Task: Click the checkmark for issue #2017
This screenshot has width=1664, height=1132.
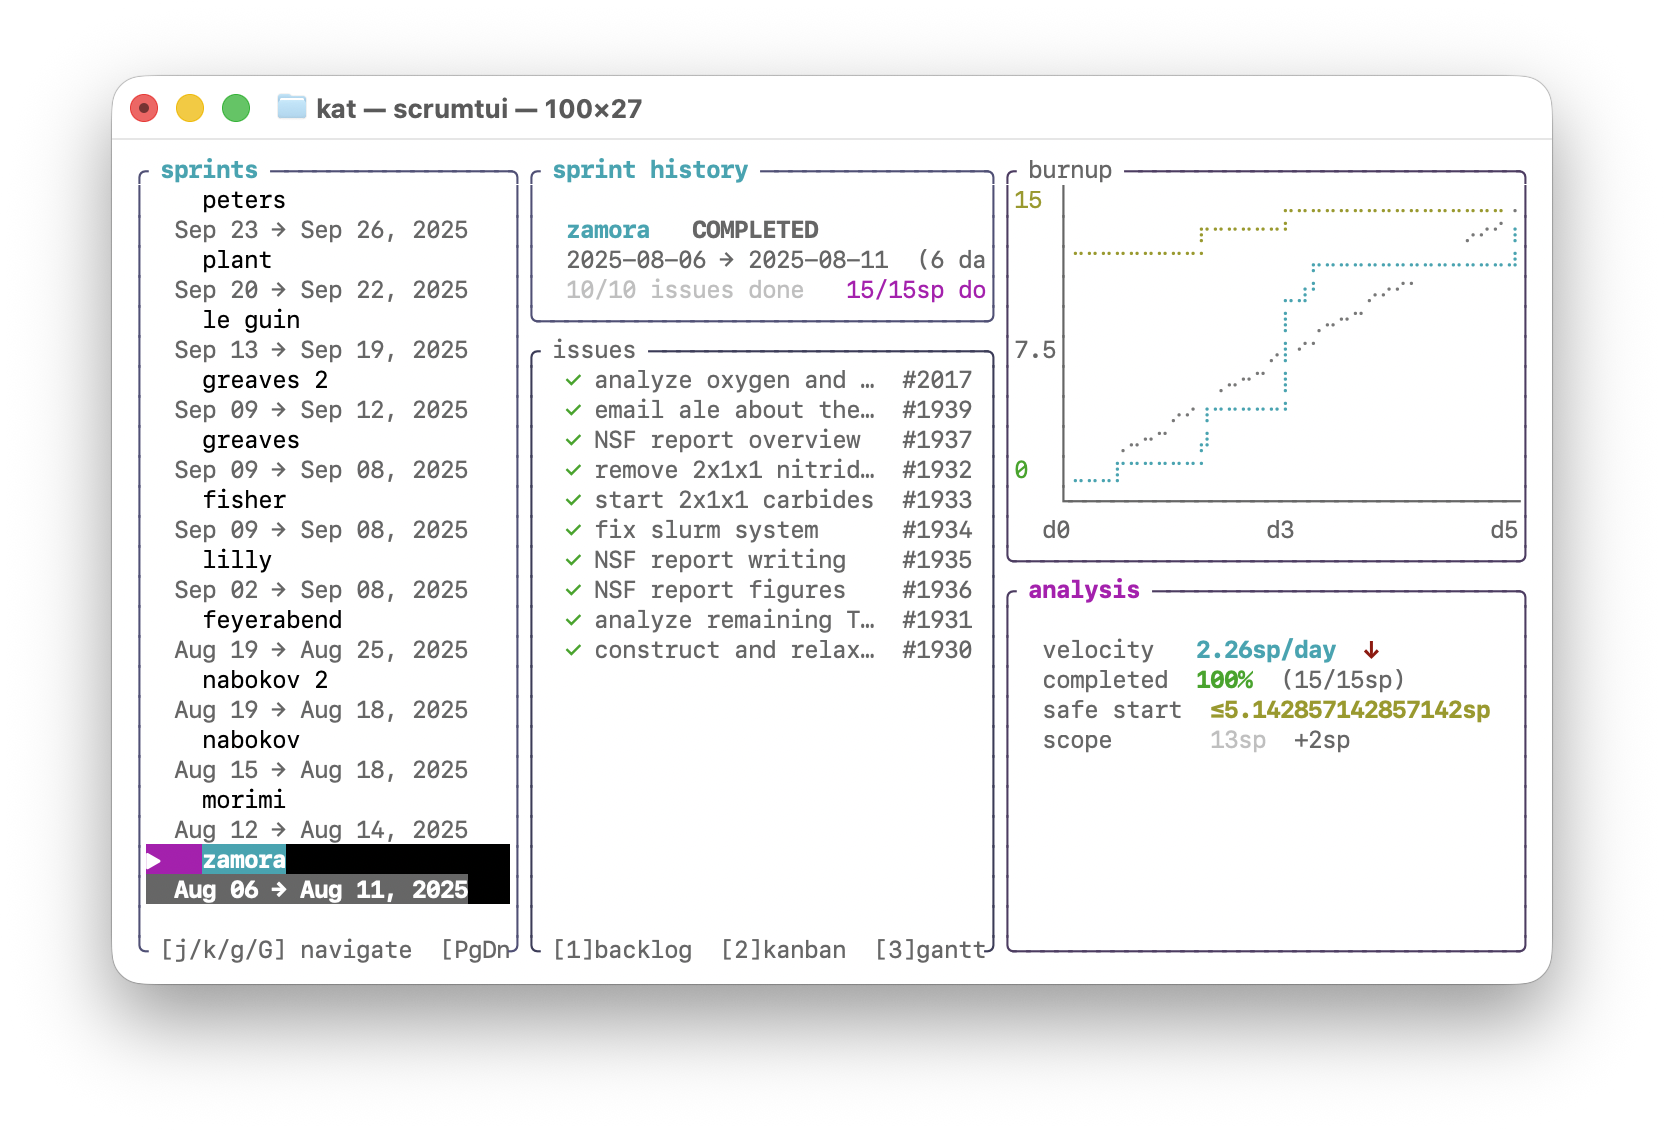Action: tap(573, 380)
